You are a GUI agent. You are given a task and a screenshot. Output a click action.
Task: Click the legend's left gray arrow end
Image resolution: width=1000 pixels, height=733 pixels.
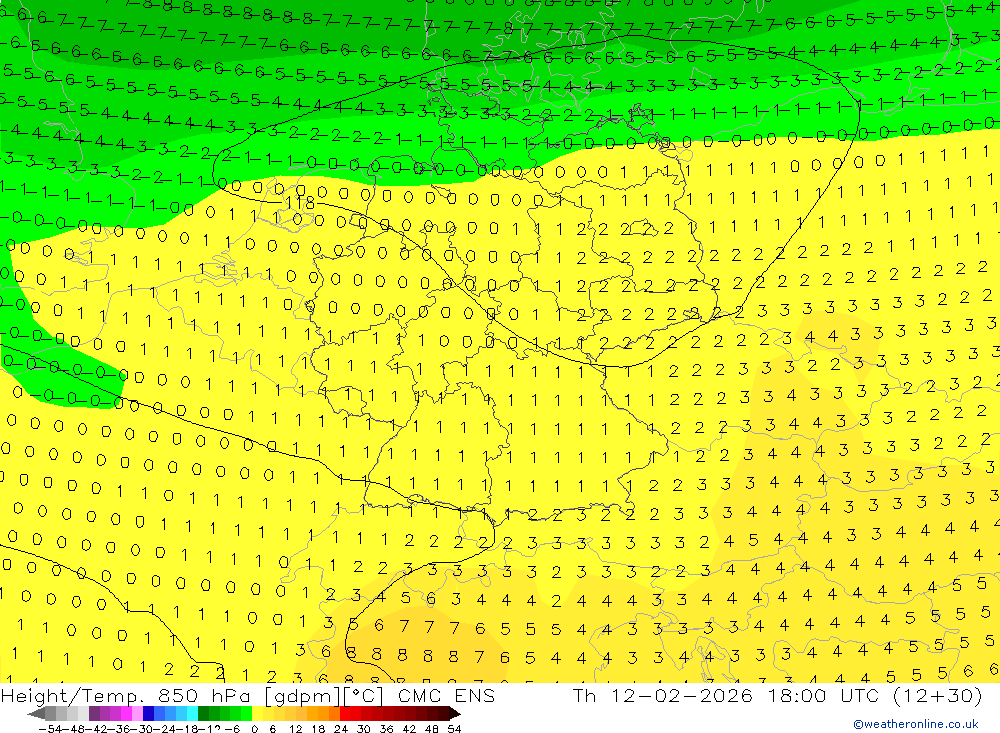36,713
